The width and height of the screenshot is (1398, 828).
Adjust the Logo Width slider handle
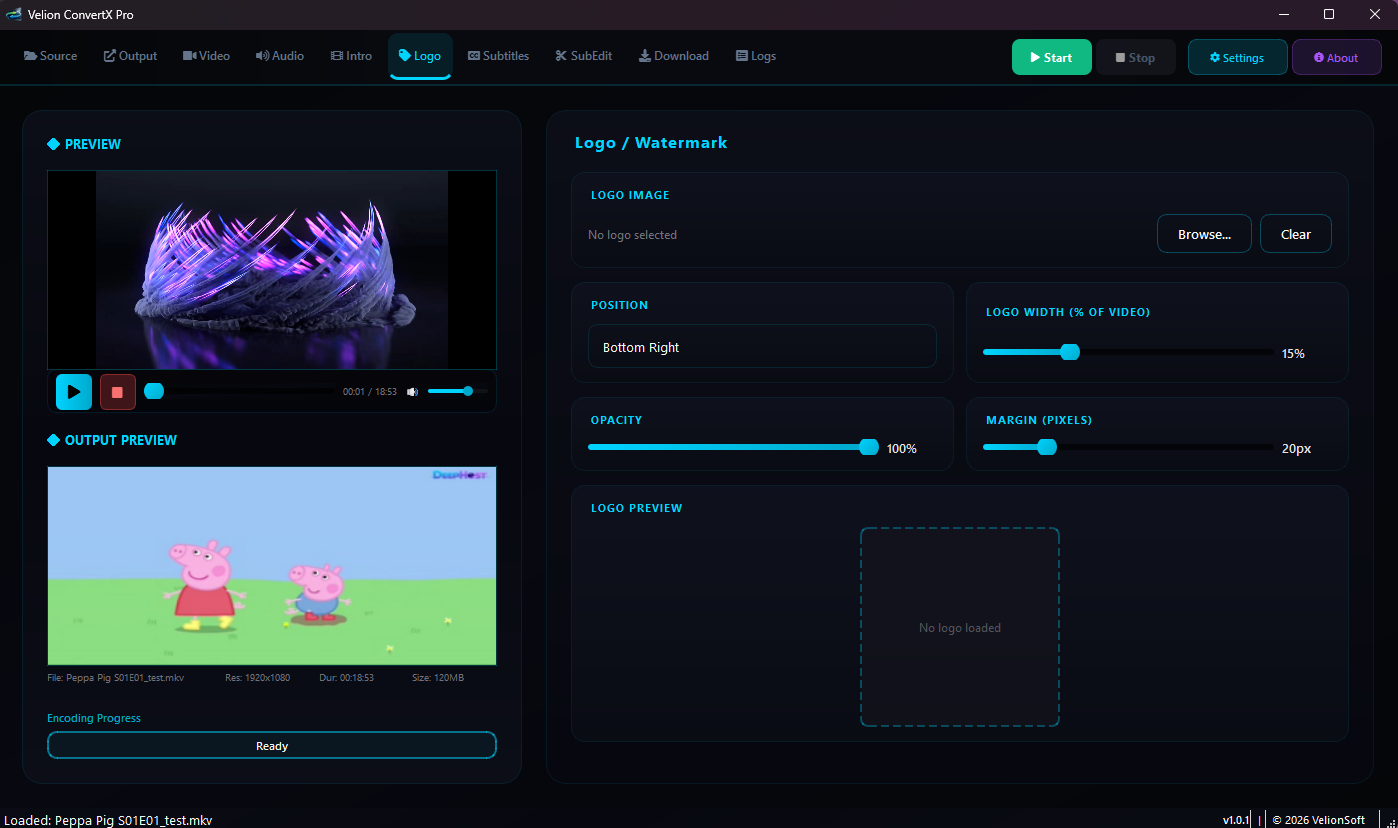(1070, 352)
